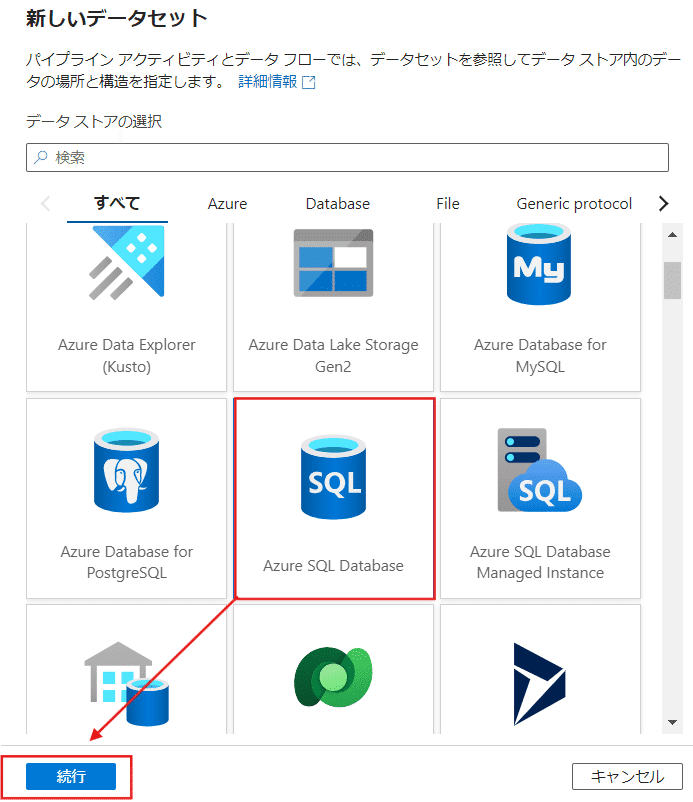Screen dimensions: 693x802
Task: Choose the Azure SQL Database Managed Instance icon
Action: (x=540, y=470)
